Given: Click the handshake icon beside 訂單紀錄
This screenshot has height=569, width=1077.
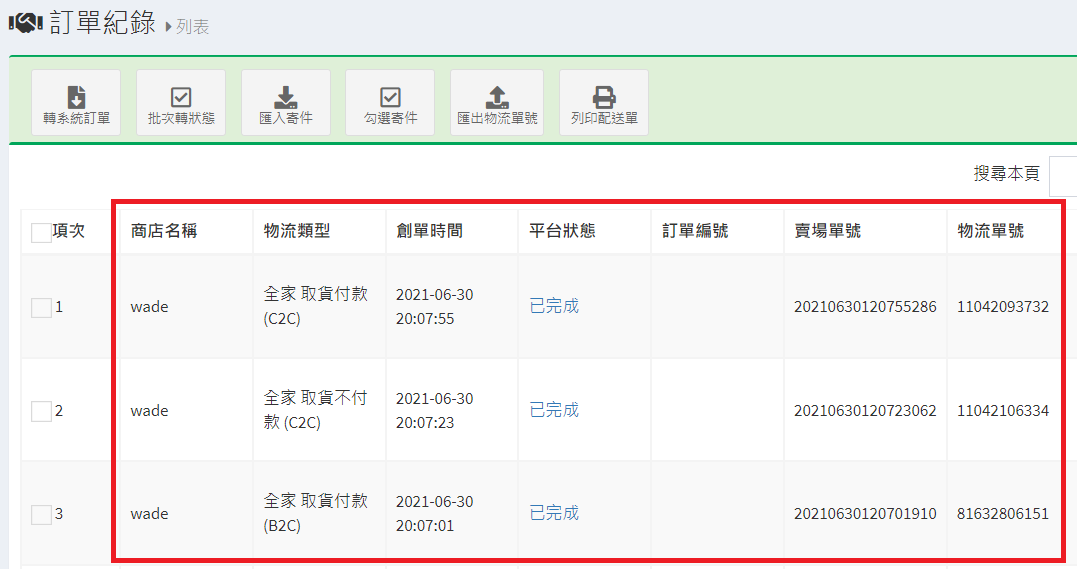Looking at the screenshot, I should coord(25,23).
